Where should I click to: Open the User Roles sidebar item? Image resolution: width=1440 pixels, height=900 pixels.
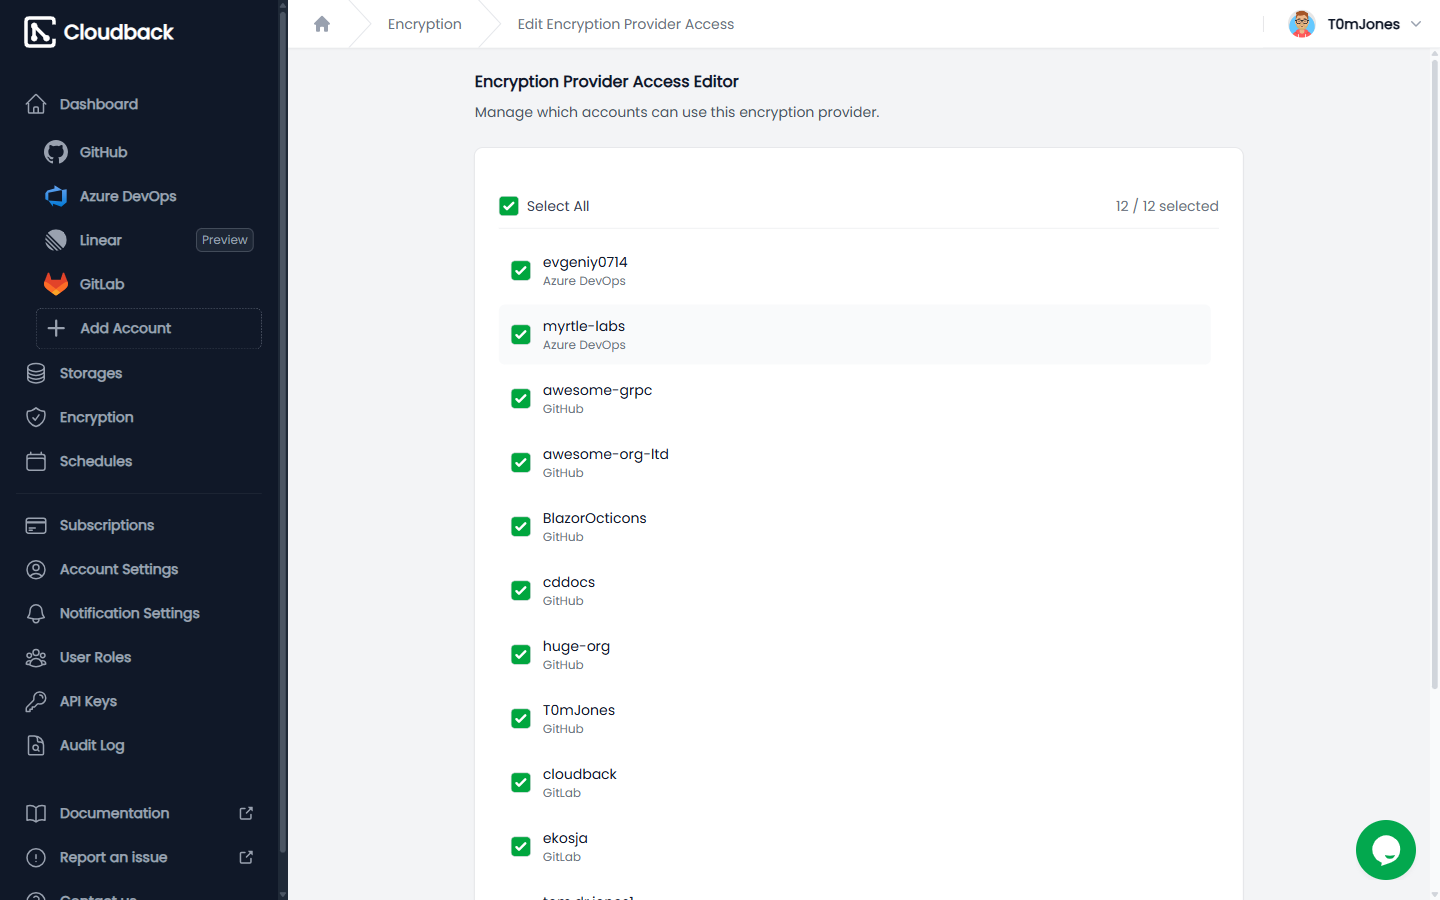click(x=139, y=657)
